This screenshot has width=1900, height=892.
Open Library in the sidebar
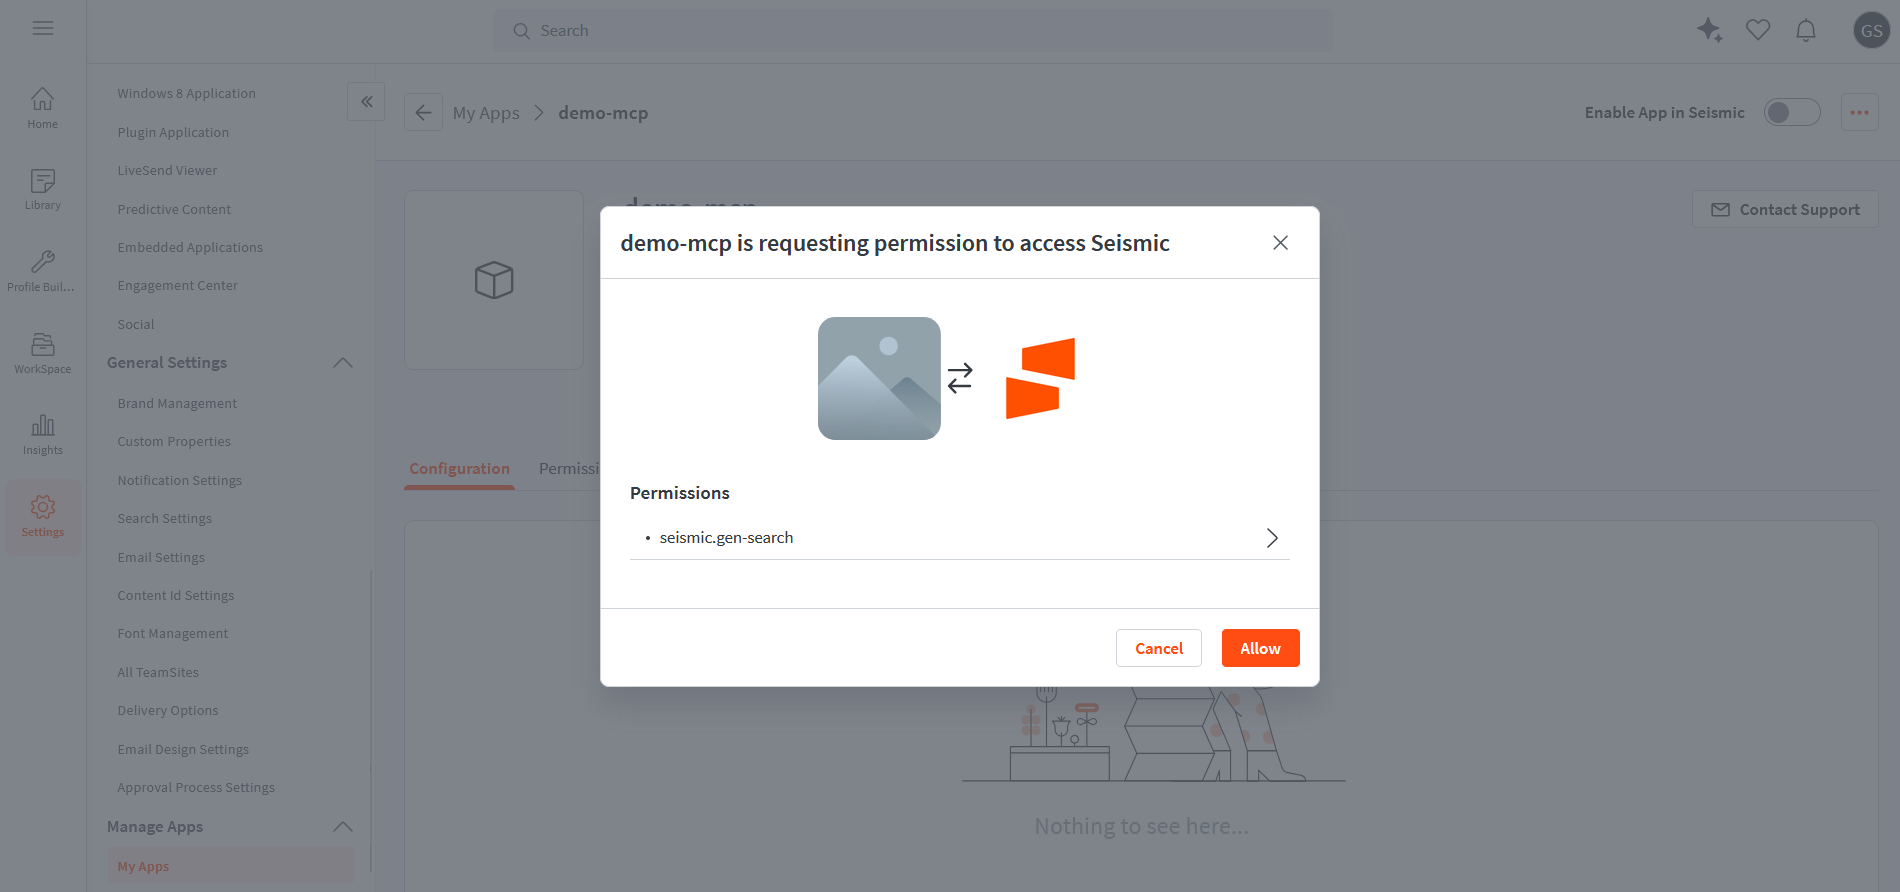point(43,189)
